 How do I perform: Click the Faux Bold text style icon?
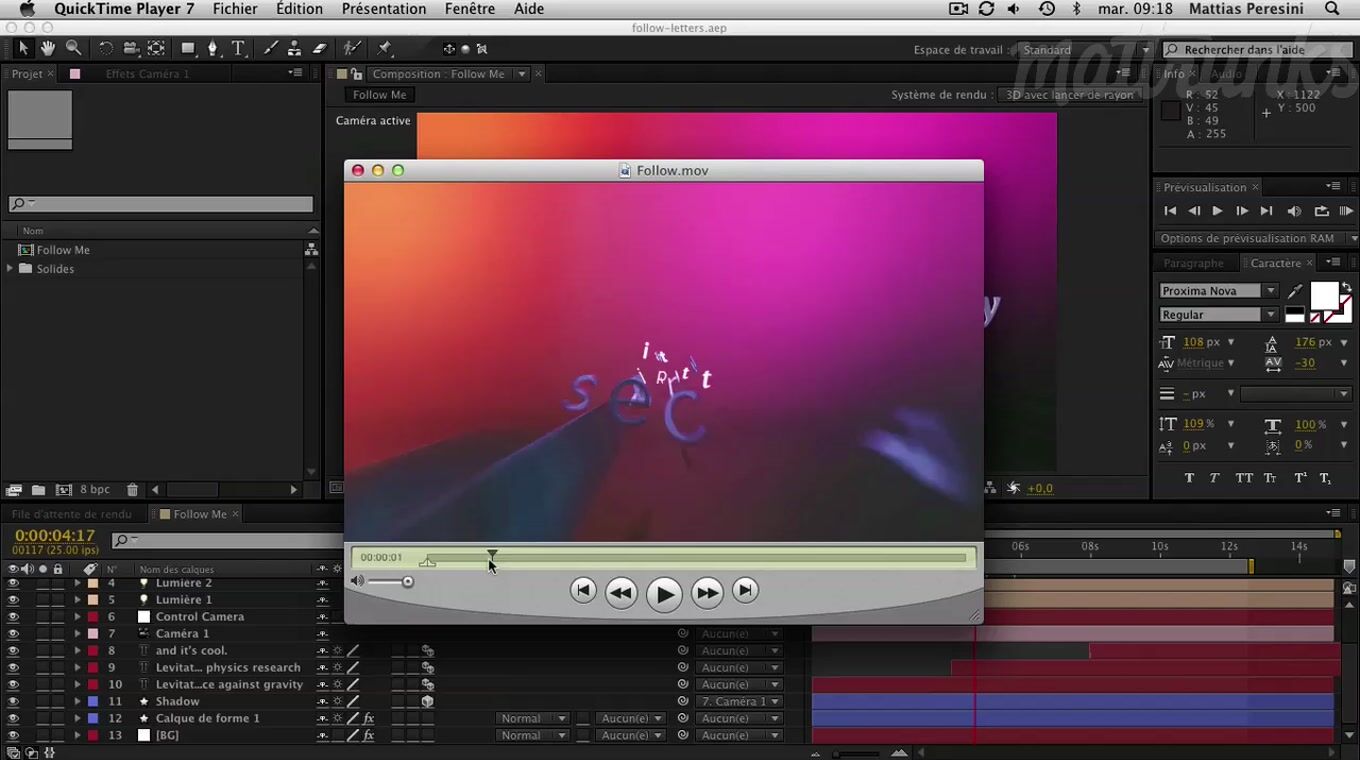(1189, 478)
